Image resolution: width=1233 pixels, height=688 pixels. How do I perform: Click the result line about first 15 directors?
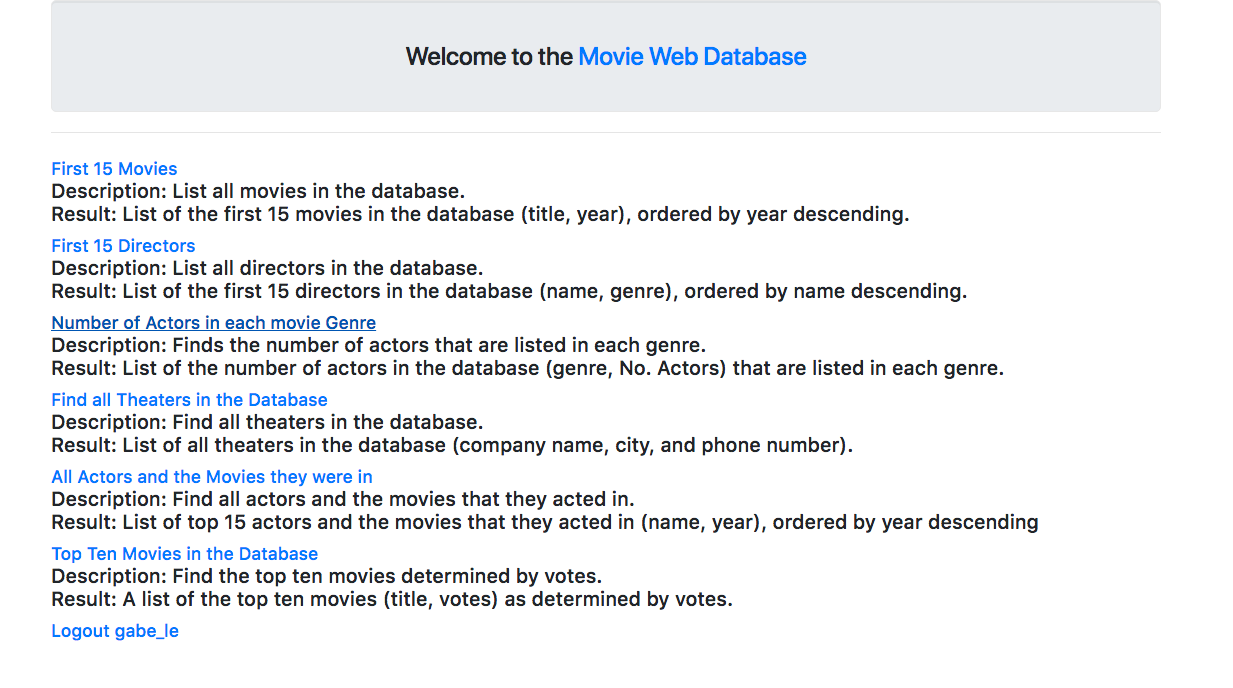[x=509, y=291]
